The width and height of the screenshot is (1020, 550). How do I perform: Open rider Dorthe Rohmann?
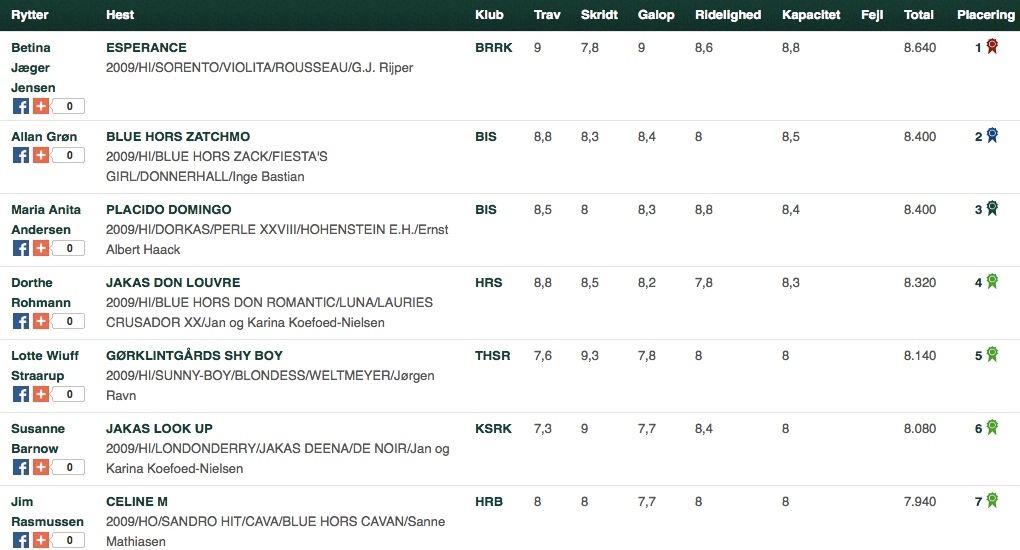click(41, 292)
